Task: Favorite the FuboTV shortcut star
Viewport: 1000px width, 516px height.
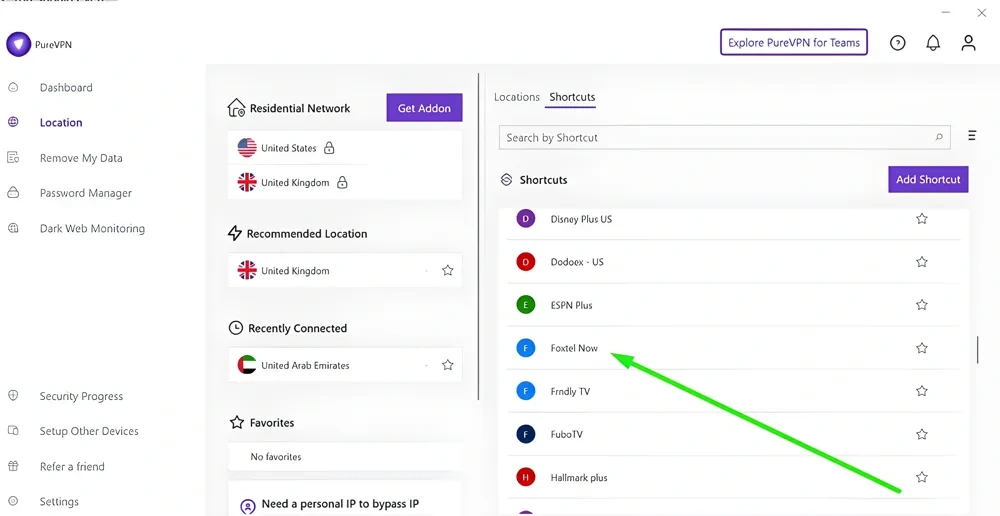Action: pyautogui.click(x=922, y=434)
